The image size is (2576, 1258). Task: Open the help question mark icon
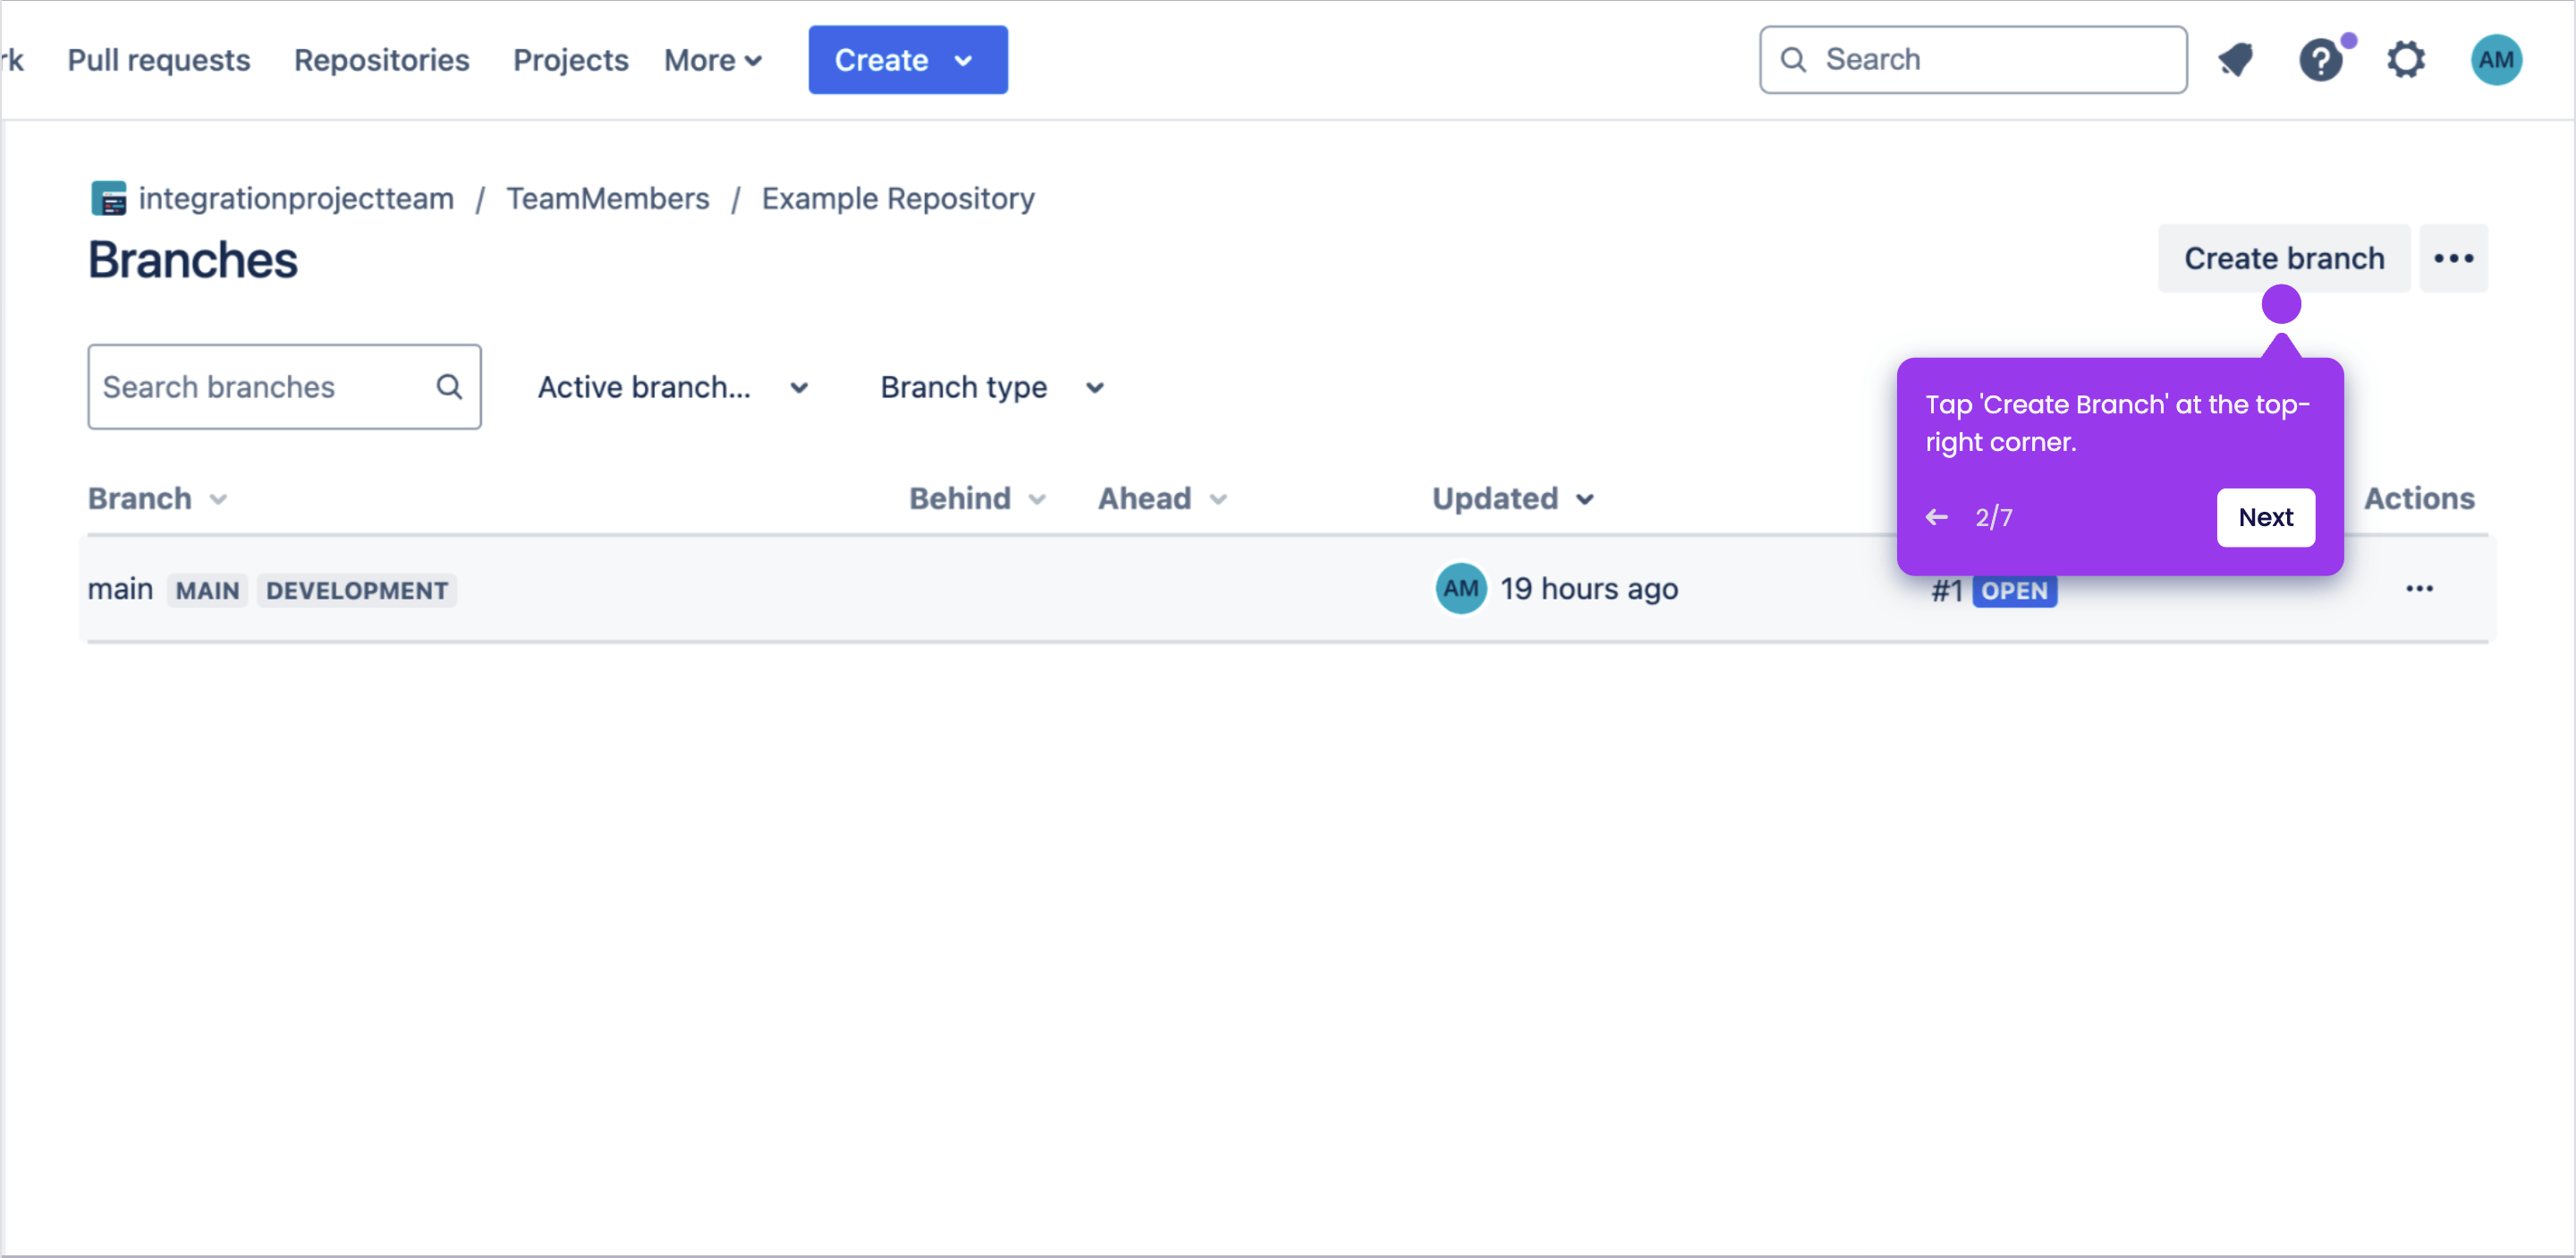2321,60
